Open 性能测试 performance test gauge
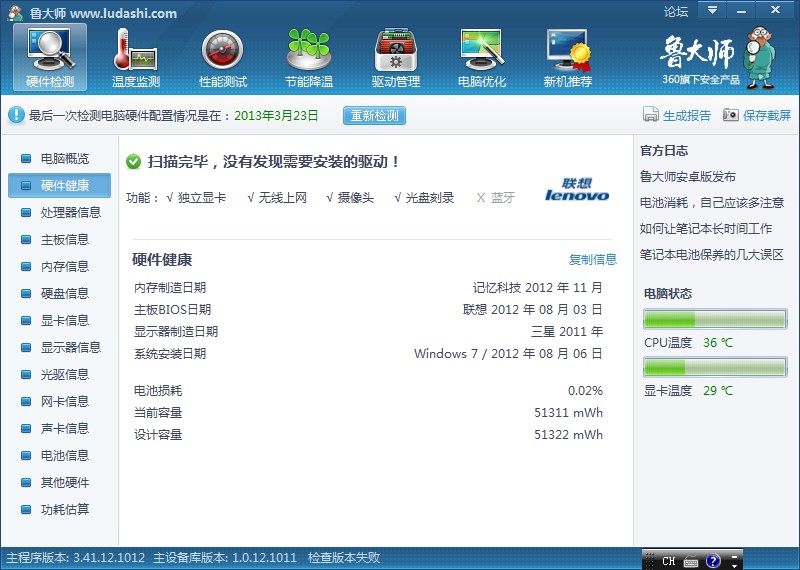 click(x=222, y=49)
